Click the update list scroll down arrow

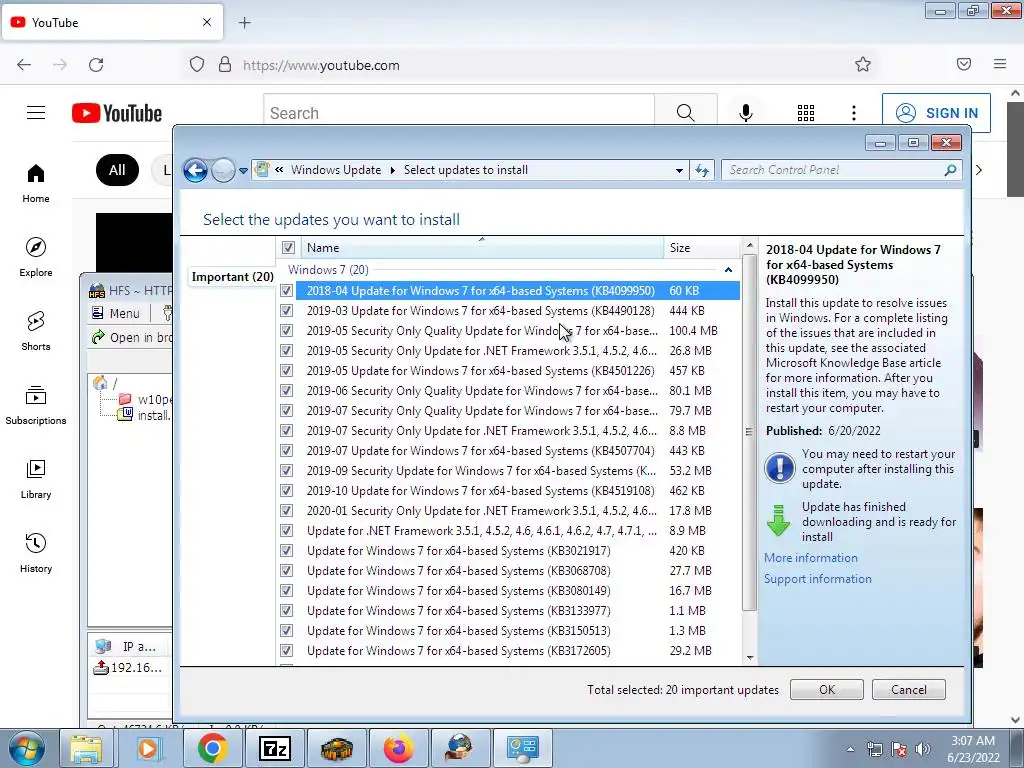point(750,658)
